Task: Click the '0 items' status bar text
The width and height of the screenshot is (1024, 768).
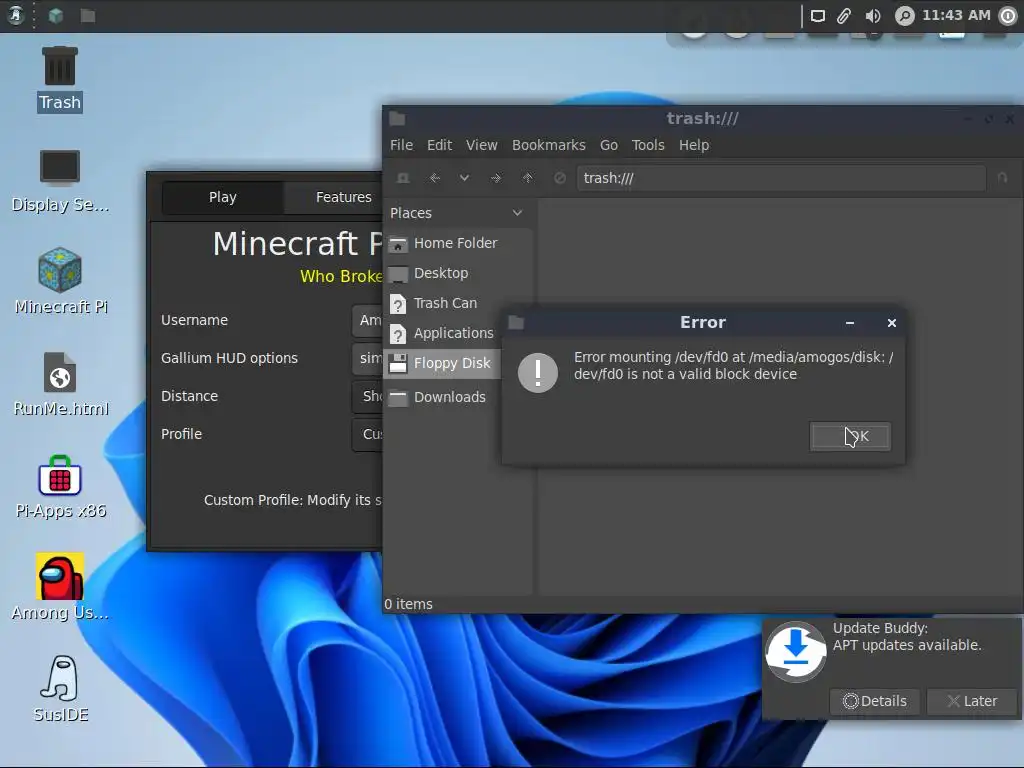Action: pyautogui.click(x=409, y=604)
